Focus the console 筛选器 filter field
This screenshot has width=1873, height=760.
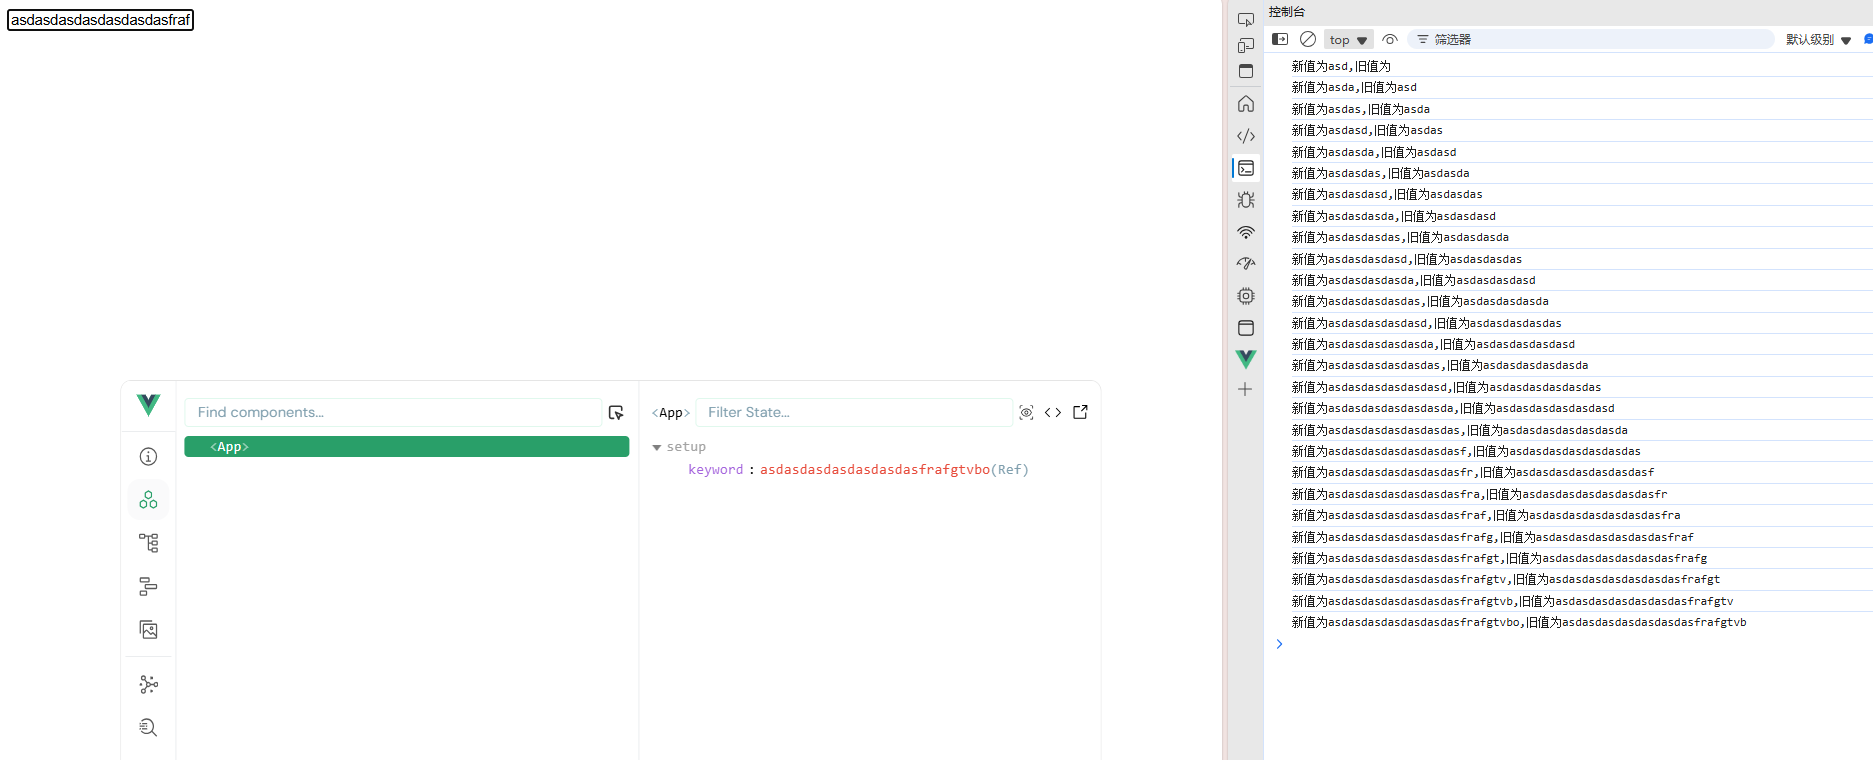(1591, 39)
